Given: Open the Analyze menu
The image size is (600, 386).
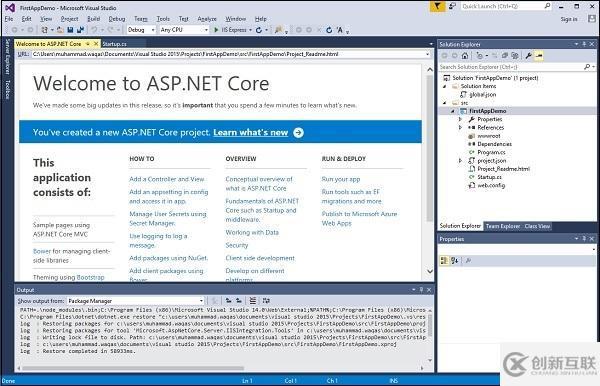Looking at the screenshot, I should point(207,19).
